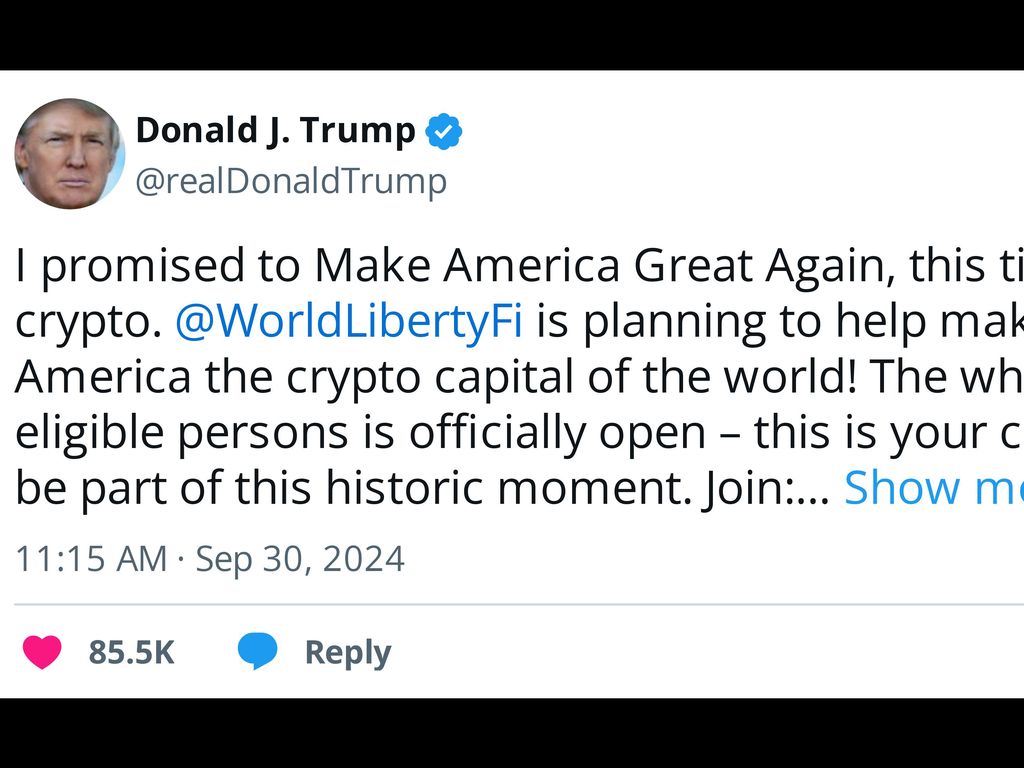Image resolution: width=1024 pixels, height=768 pixels.
Task: Click the blue reply bubble icon
Action: coord(257,651)
